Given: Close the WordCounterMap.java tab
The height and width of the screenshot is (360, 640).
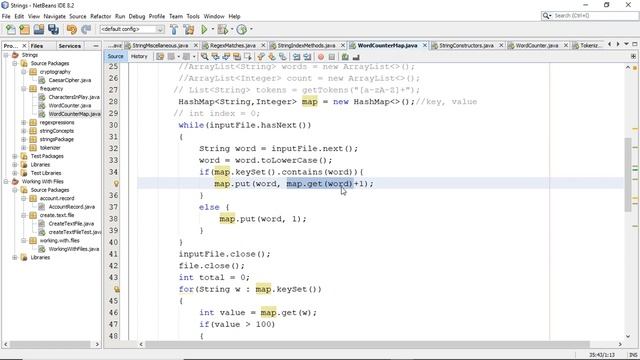Looking at the screenshot, I should 424,45.
